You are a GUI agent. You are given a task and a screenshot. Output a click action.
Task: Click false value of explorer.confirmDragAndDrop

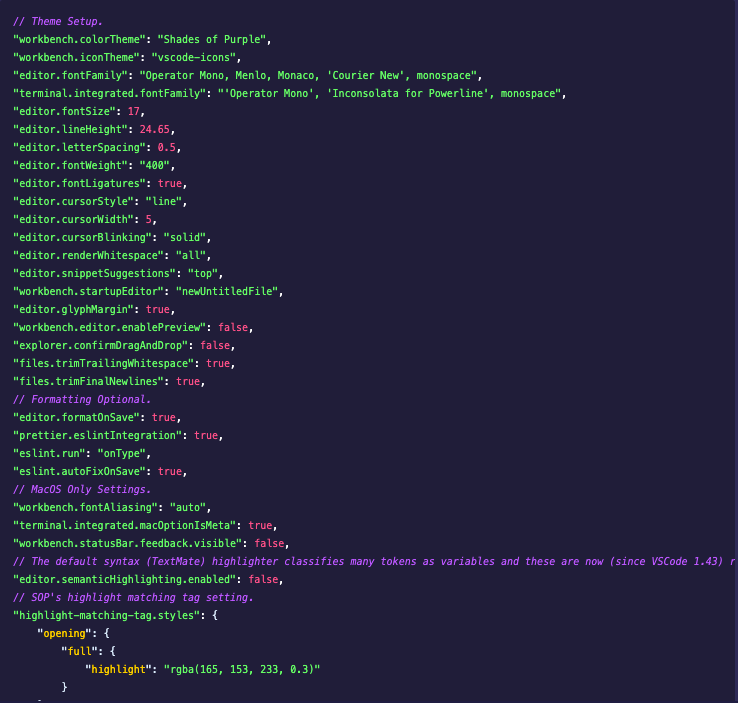[215, 345]
